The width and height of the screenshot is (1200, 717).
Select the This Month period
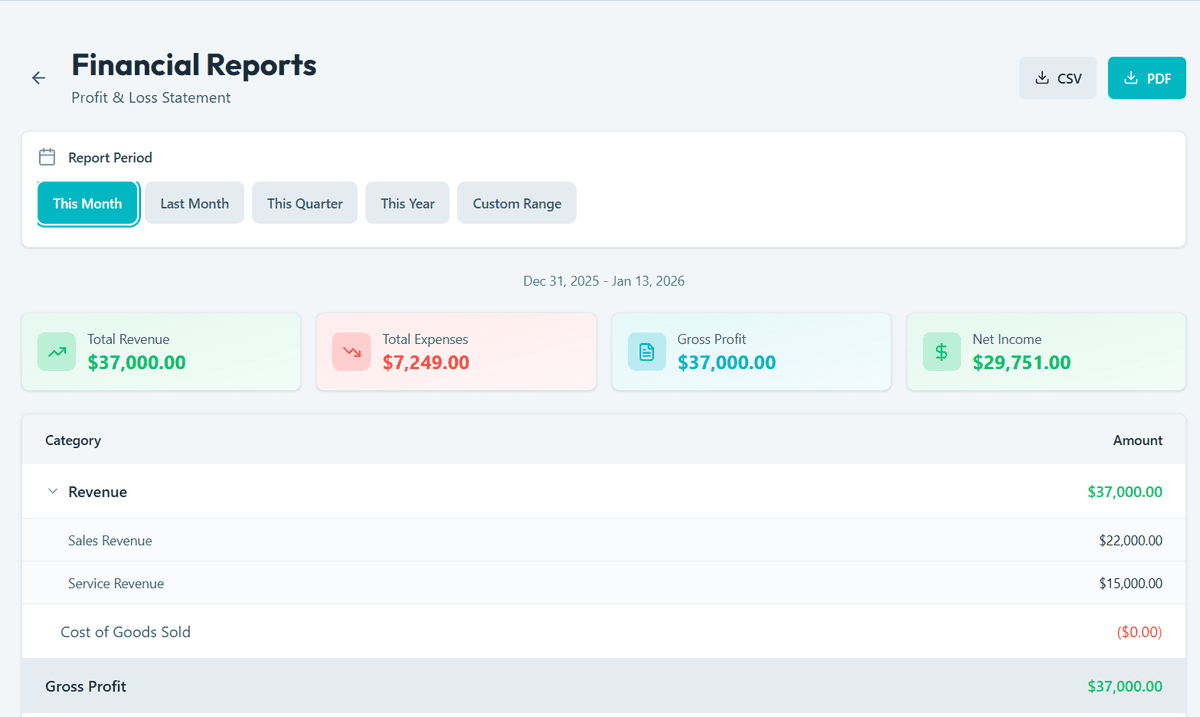tap(87, 203)
